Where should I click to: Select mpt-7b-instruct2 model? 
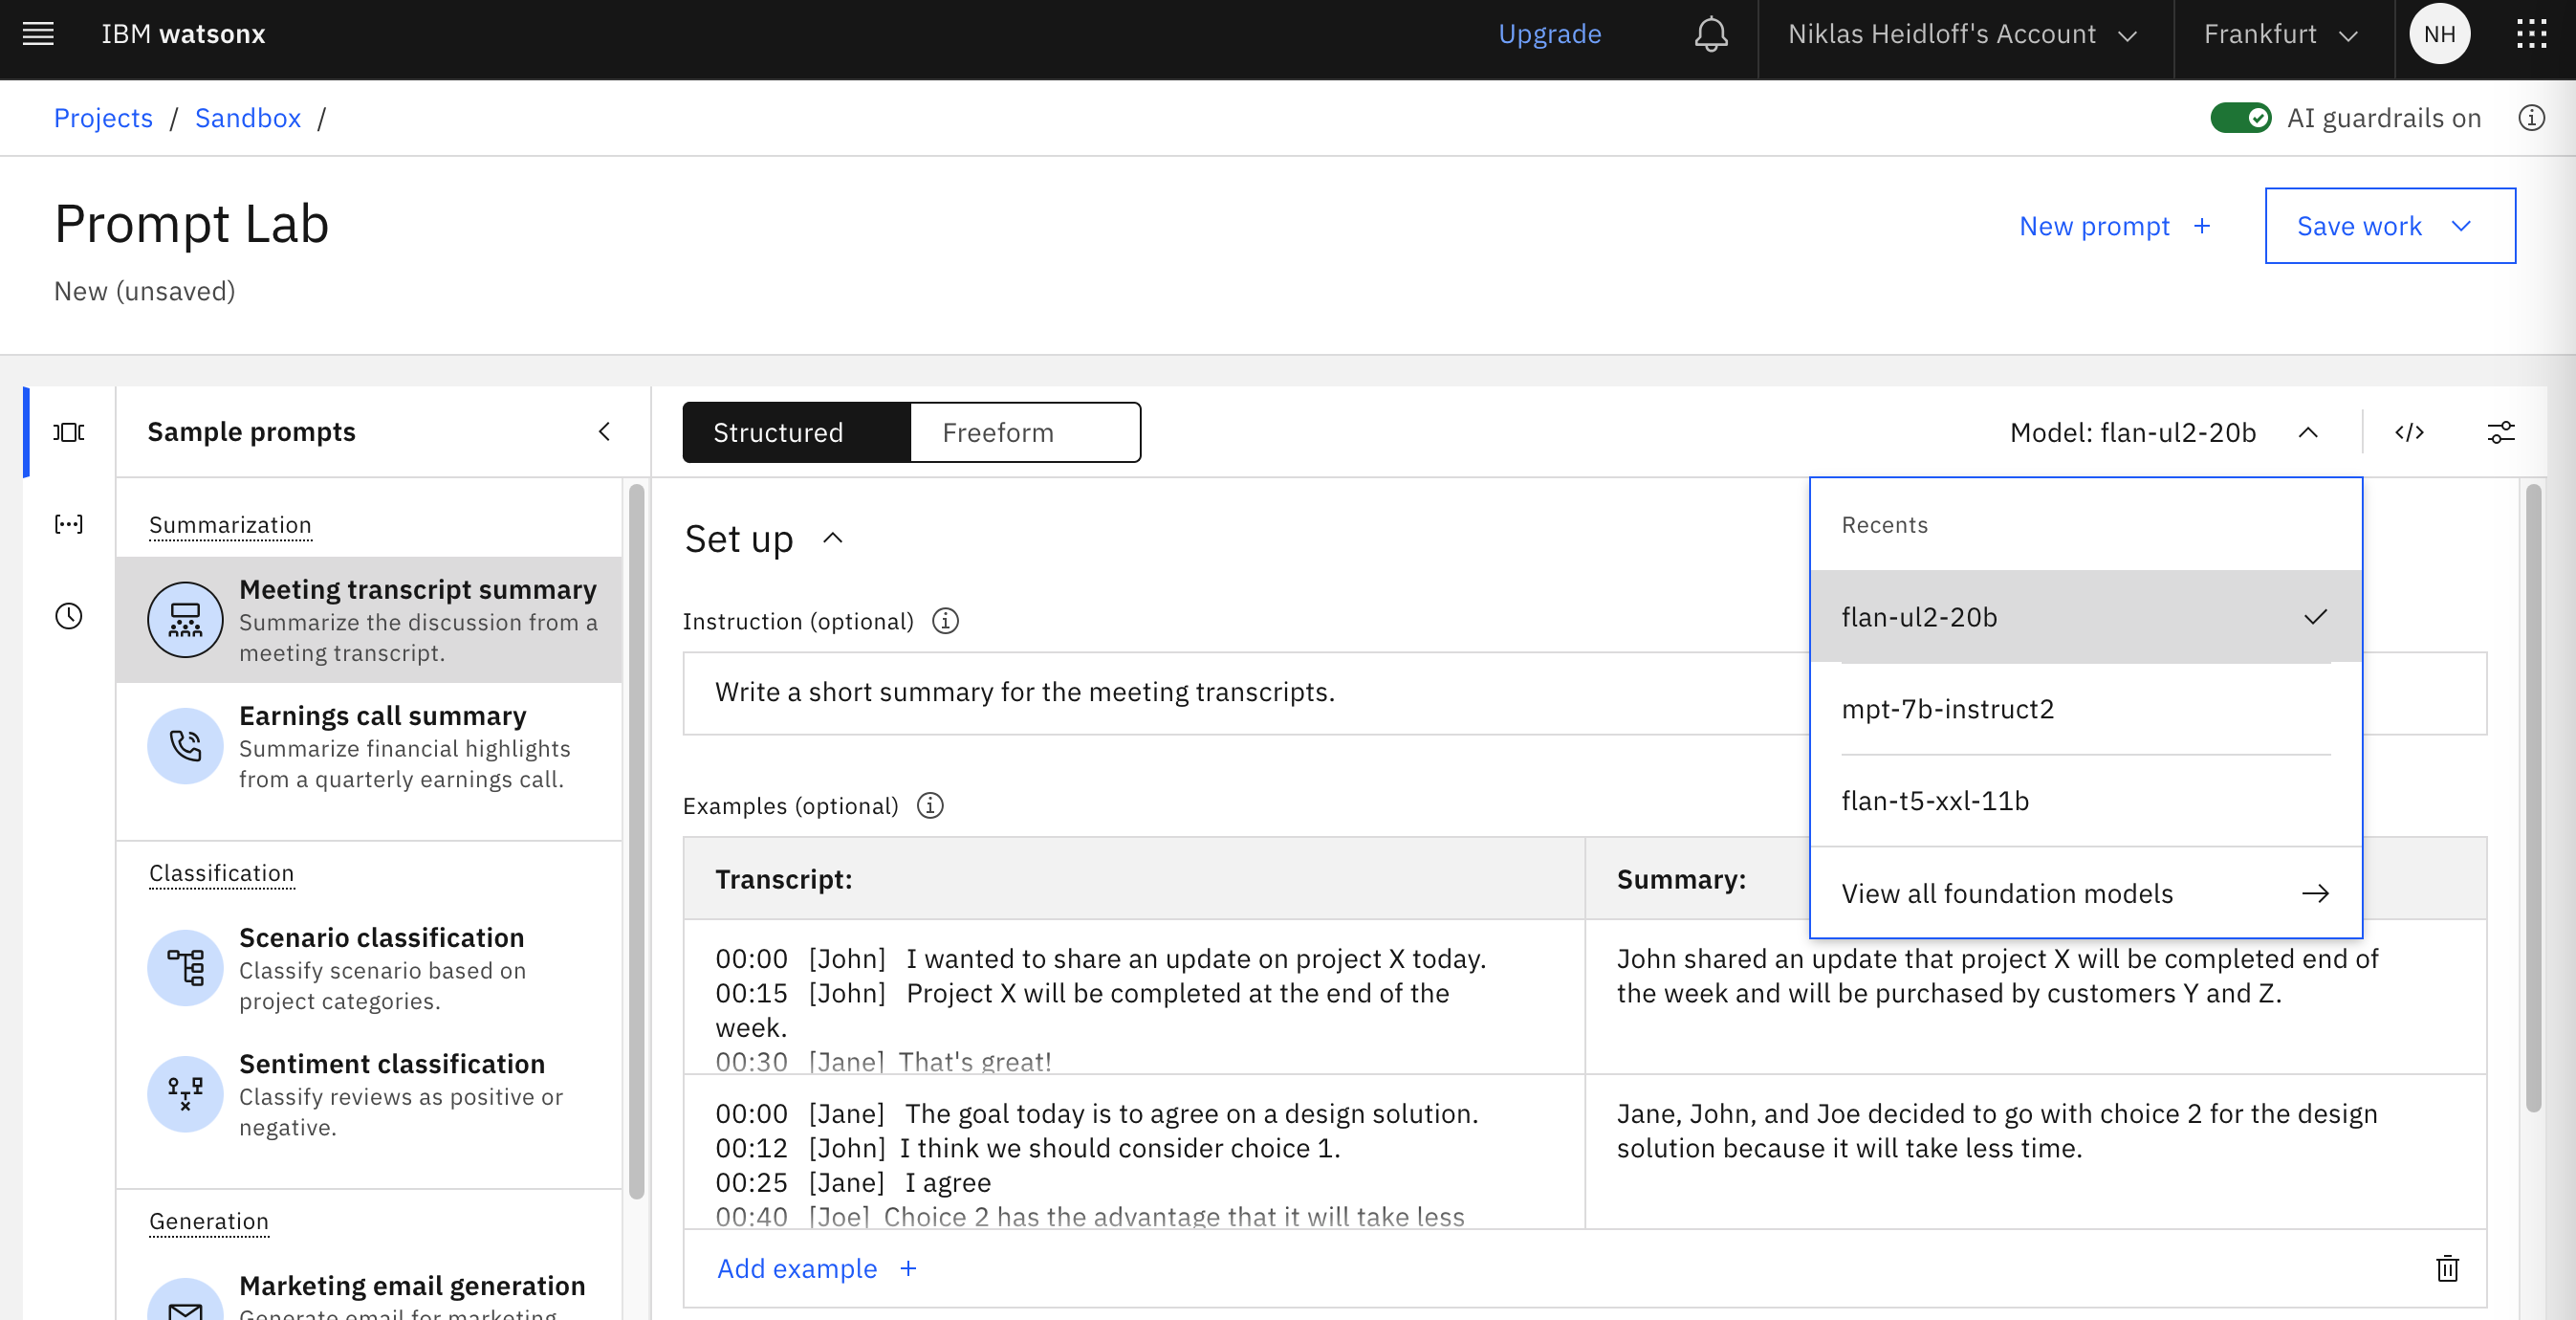2085,709
